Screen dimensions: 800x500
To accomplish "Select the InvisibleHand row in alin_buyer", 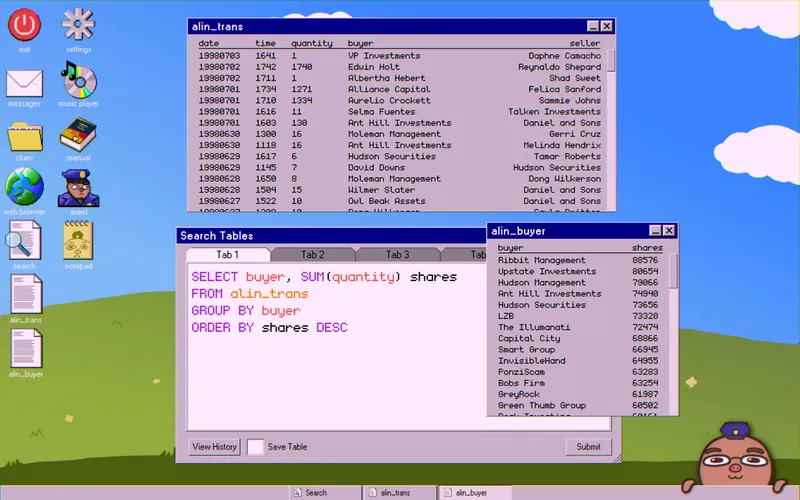I will [579, 361].
